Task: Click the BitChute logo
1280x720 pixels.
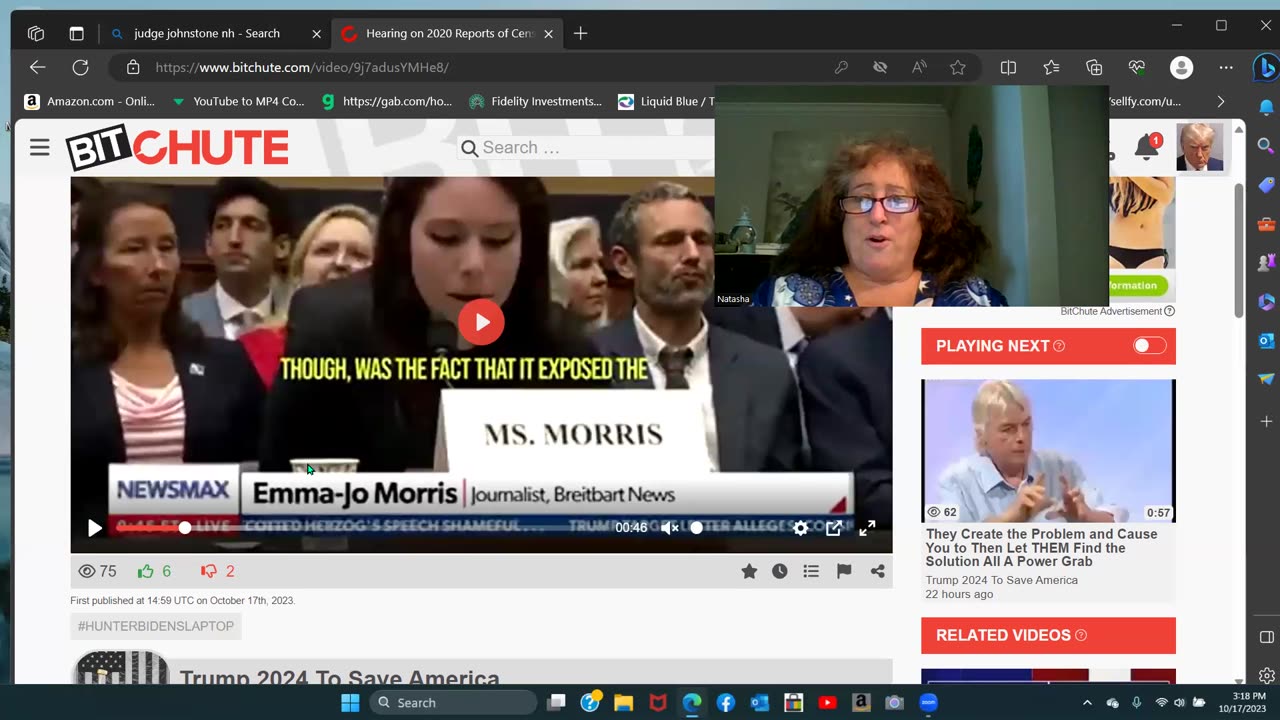Action: (177, 148)
